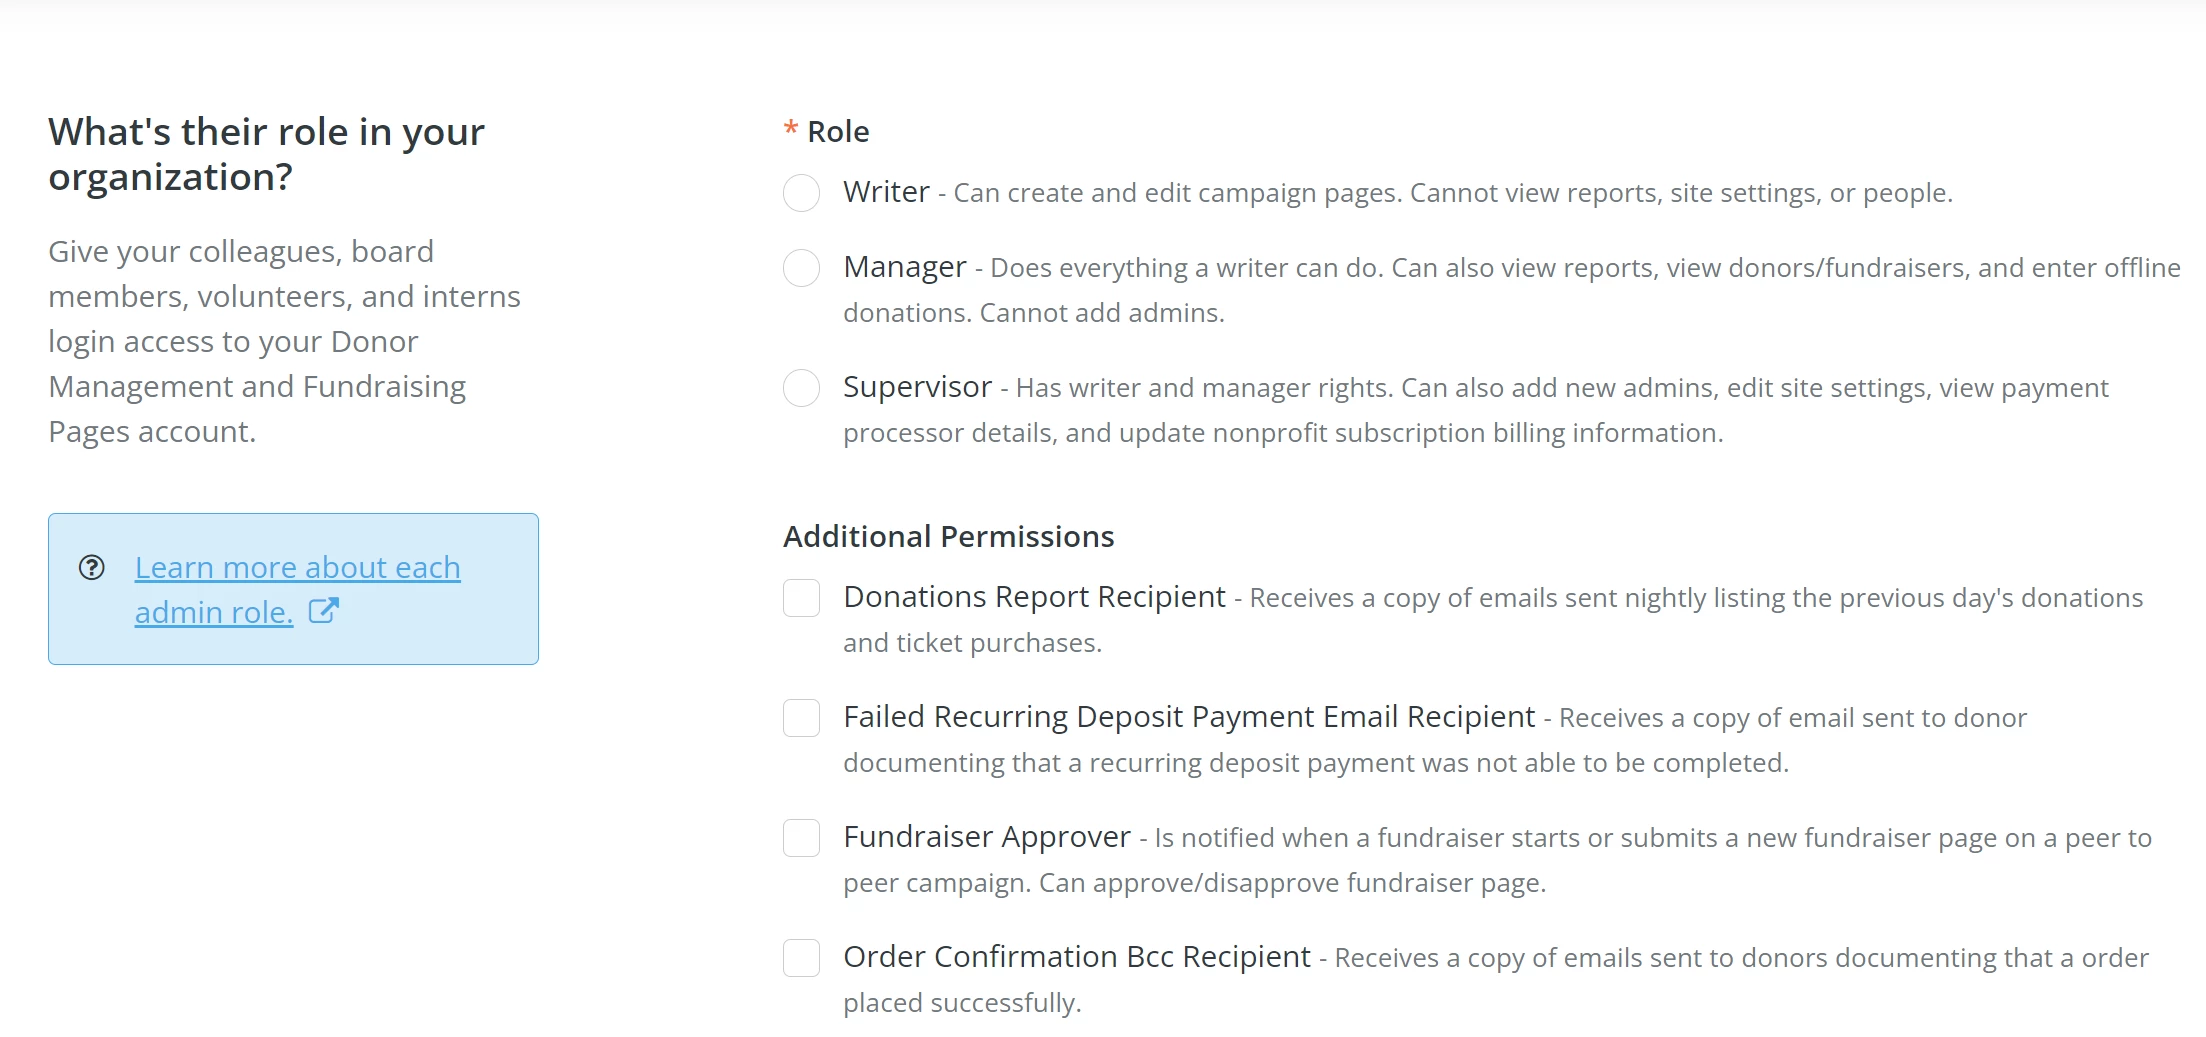Click the Order Confirmation Bcc Recipient label
The image size is (2206, 1037).
pyautogui.click(x=1078, y=957)
